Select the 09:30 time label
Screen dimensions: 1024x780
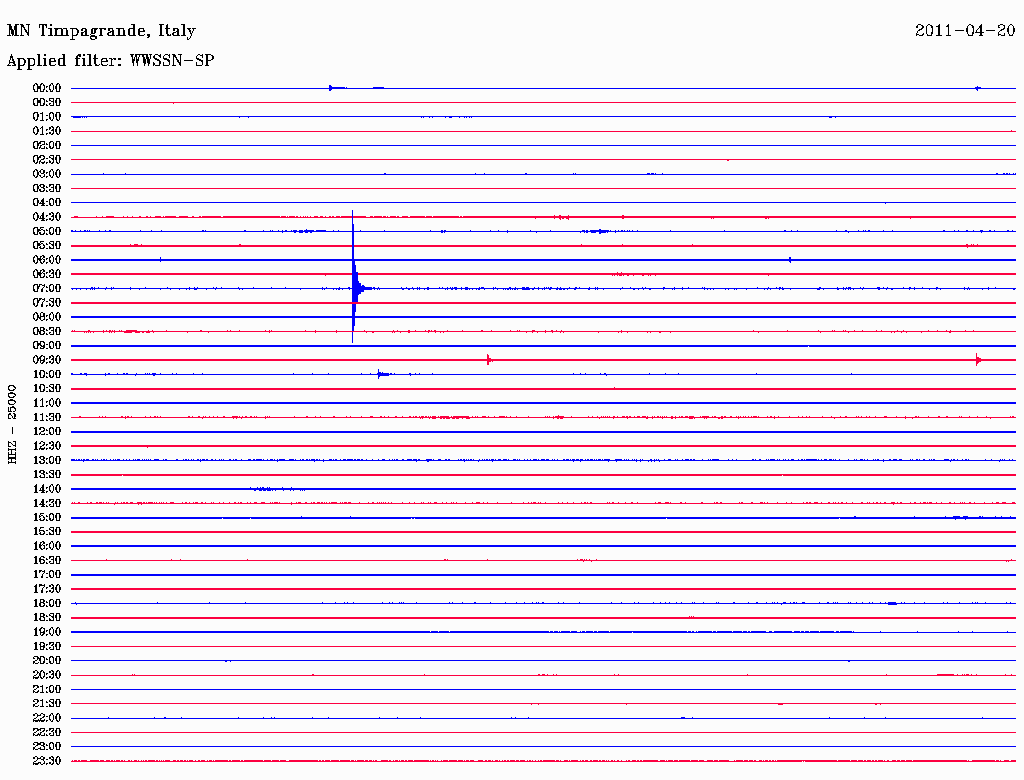click(47, 360)
